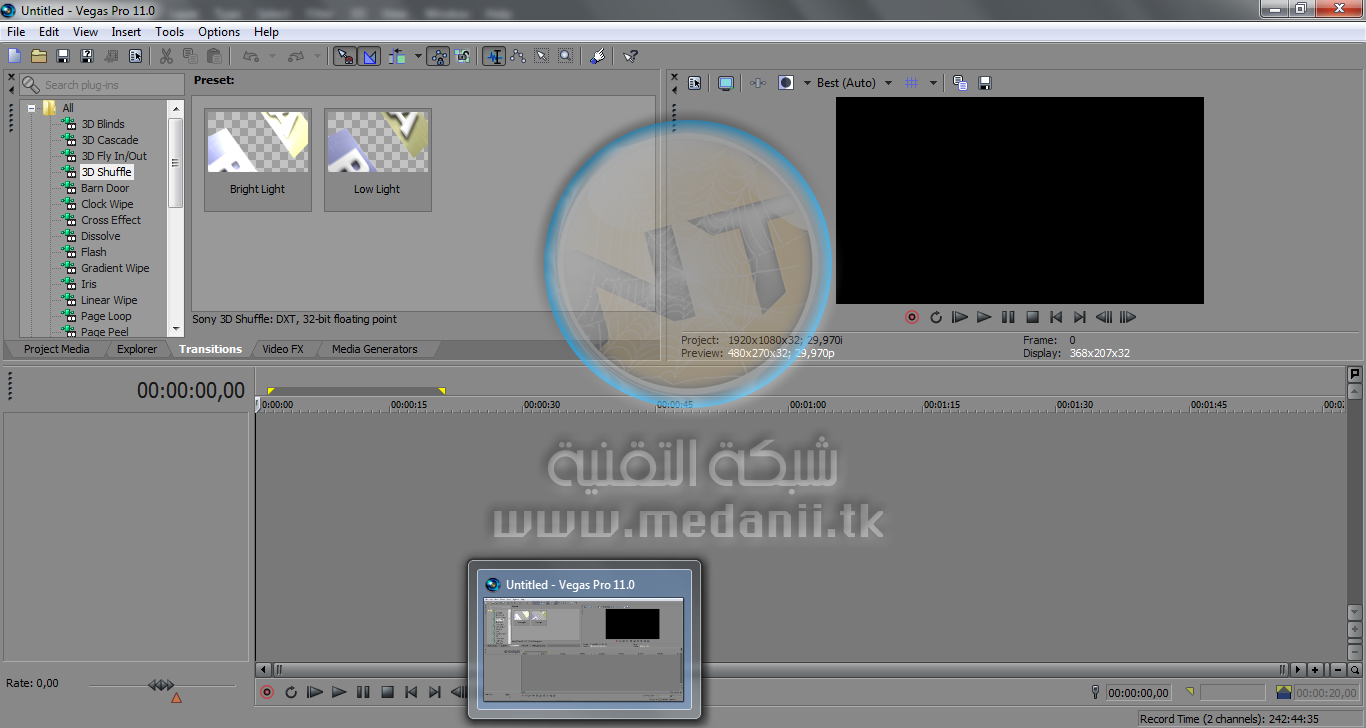Collapse the All folder in transitions tree

32,108
